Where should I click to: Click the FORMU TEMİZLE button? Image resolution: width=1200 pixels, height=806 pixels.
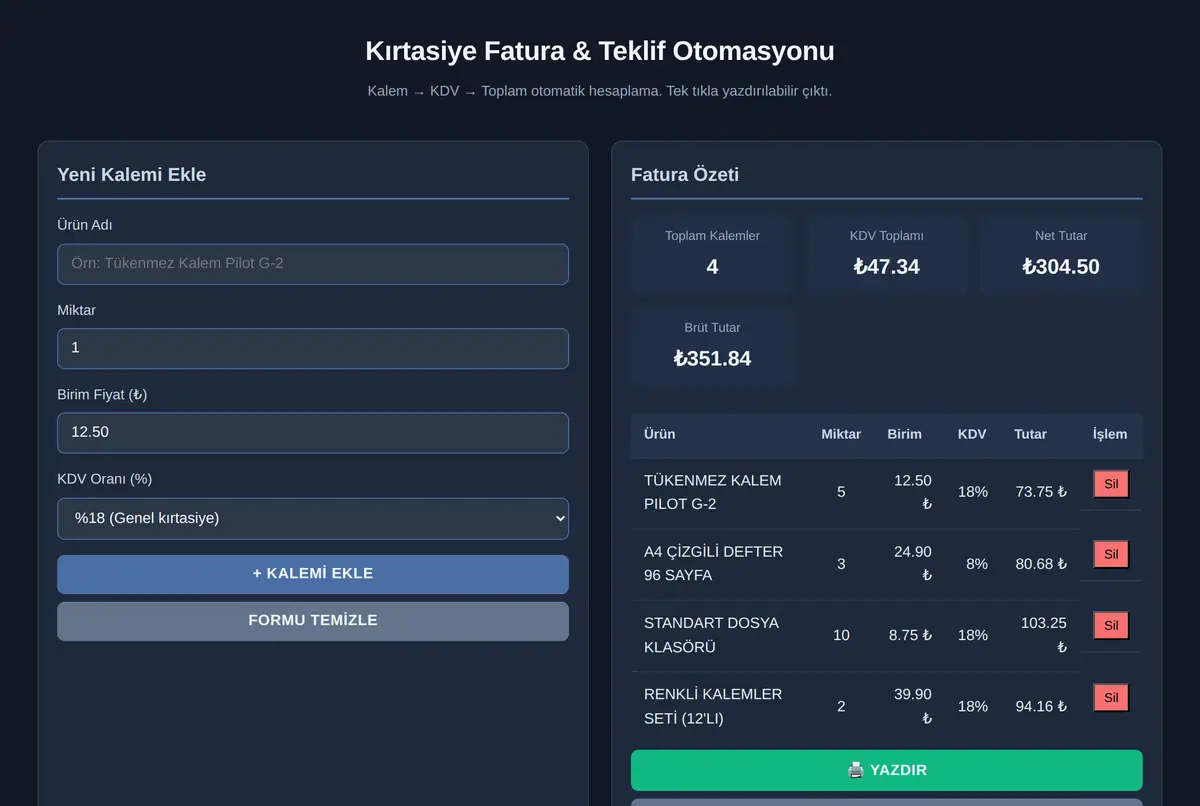coord(313,621)
